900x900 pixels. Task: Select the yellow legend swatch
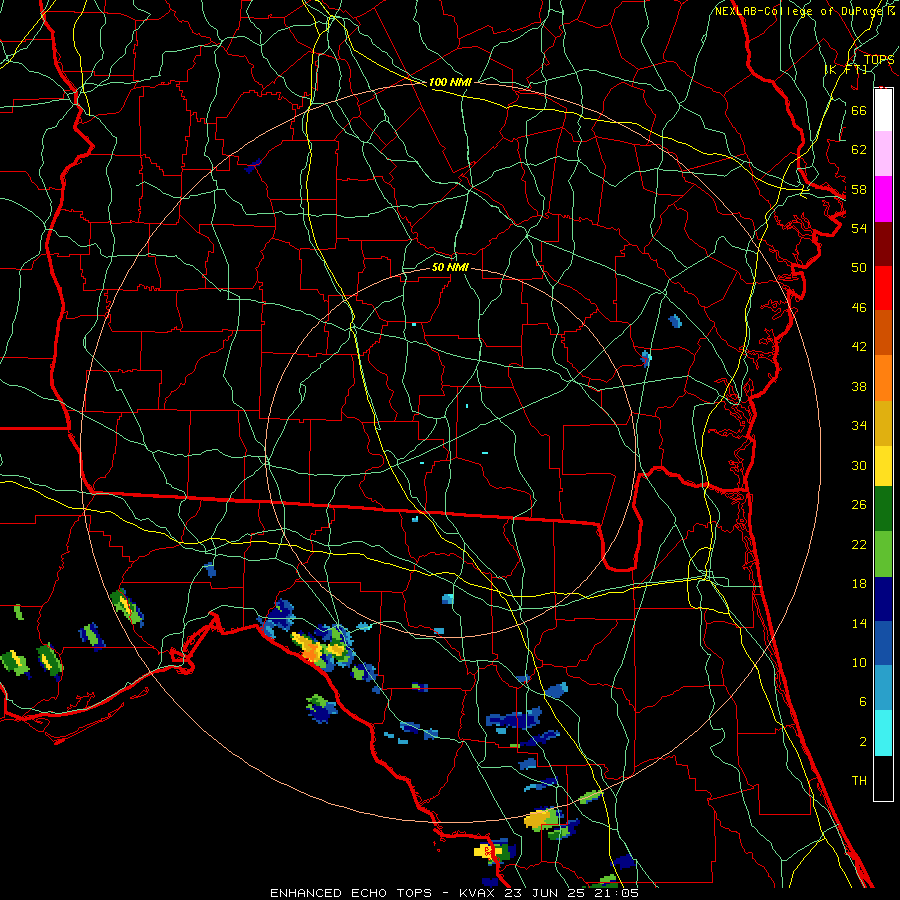pos(883,465)
